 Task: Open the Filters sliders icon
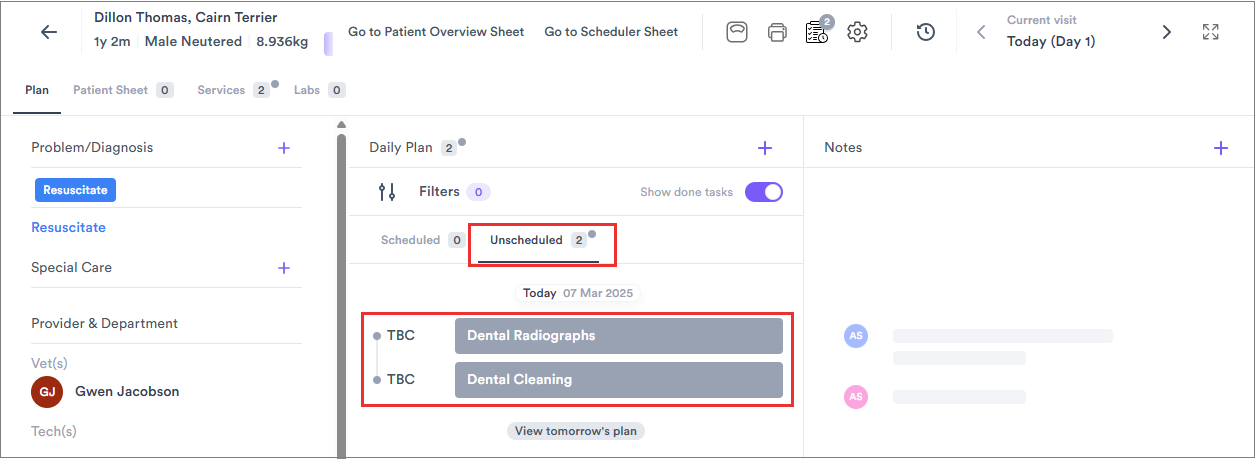(387, 192)
